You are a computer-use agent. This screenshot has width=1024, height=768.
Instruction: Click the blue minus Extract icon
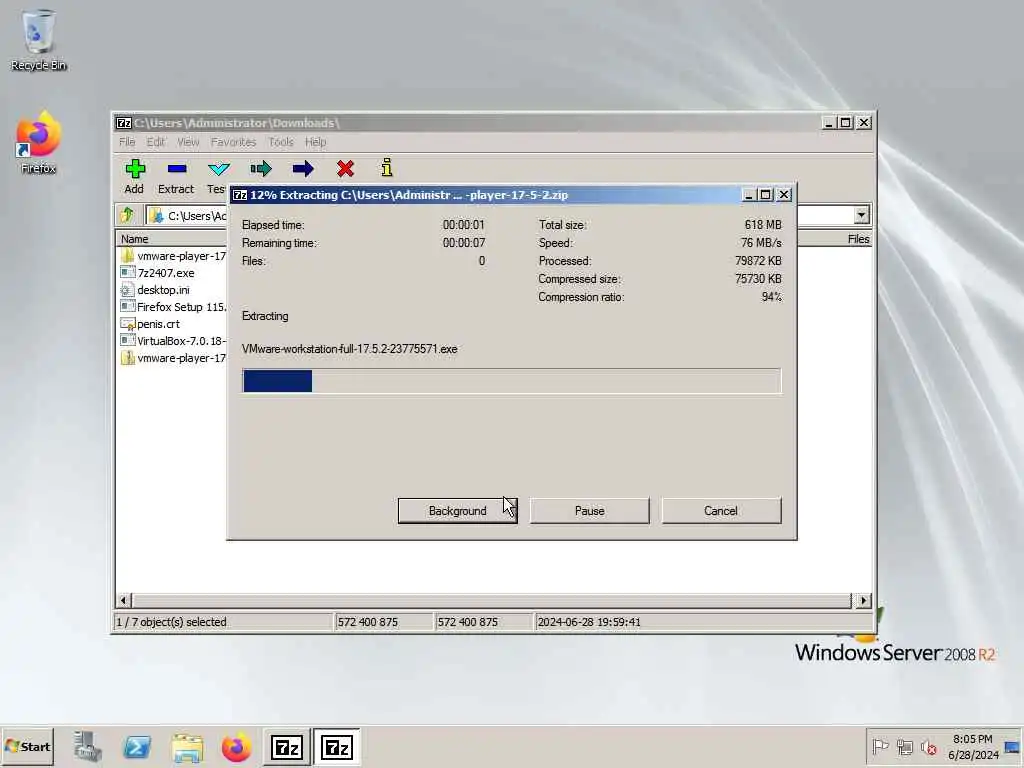[176, 169]
